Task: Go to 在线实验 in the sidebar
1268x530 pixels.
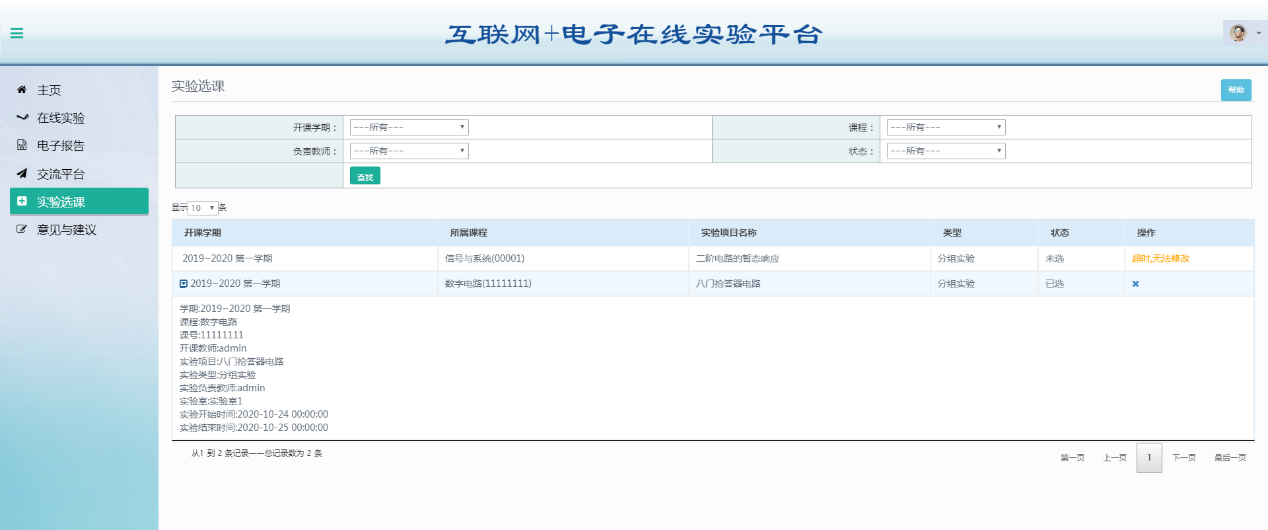Action: pos(61,118)
